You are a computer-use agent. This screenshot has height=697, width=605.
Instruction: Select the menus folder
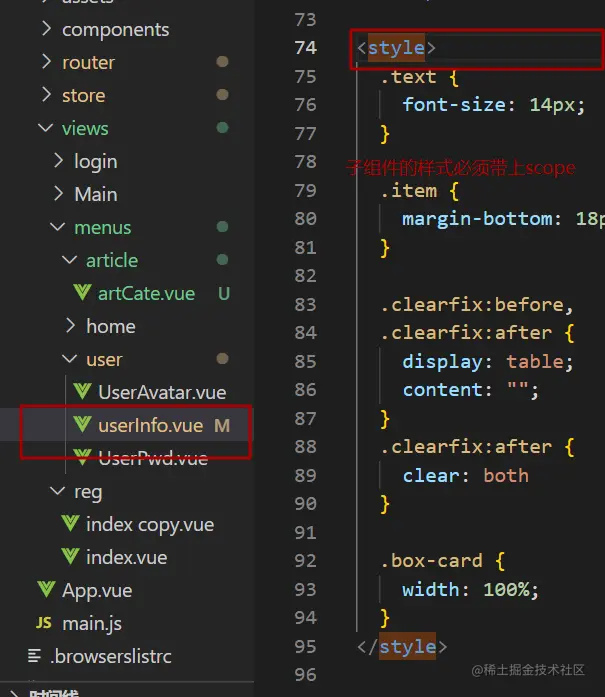(103, 228)
